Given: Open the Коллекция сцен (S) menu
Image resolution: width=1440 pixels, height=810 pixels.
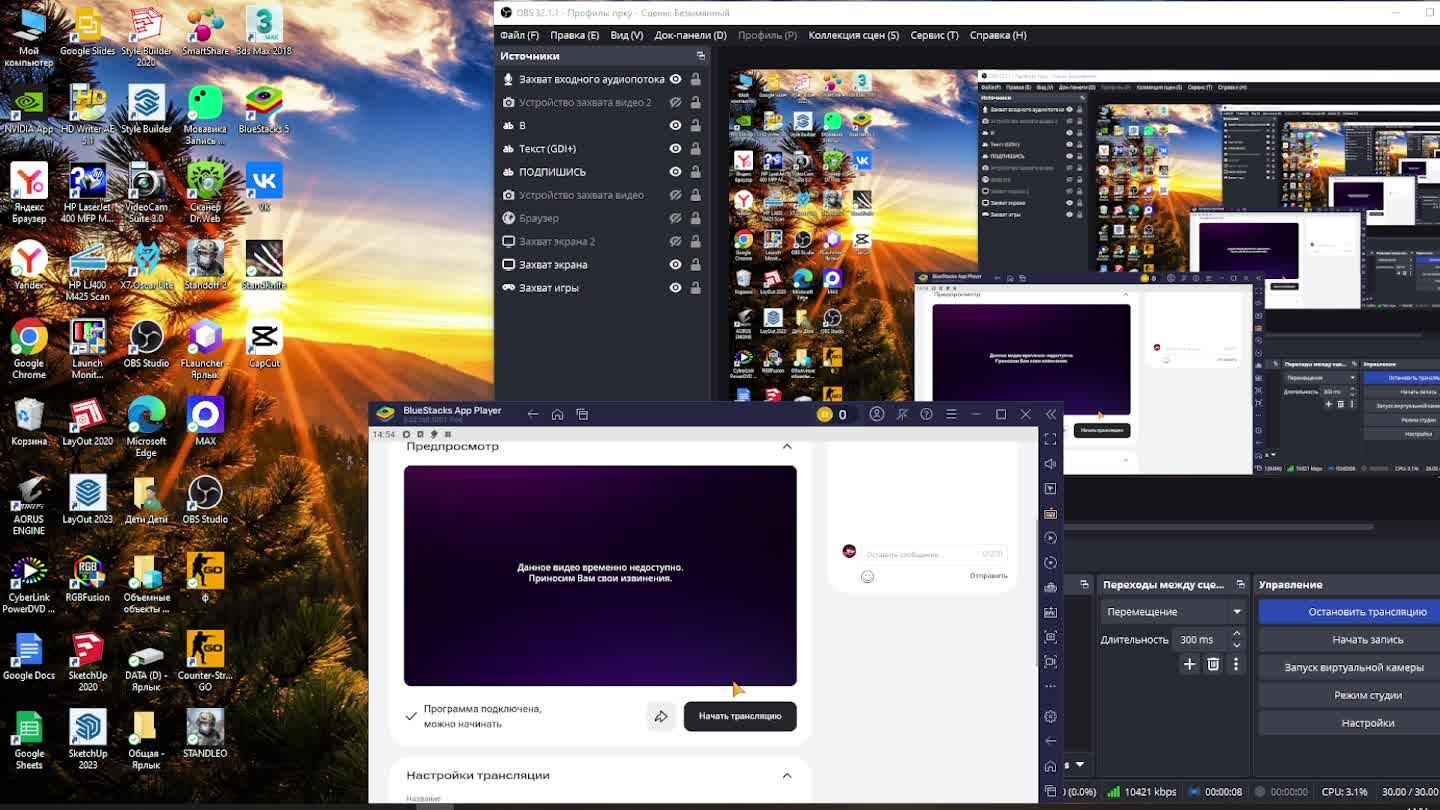Looking at the screenshot, I should (853, 35).
